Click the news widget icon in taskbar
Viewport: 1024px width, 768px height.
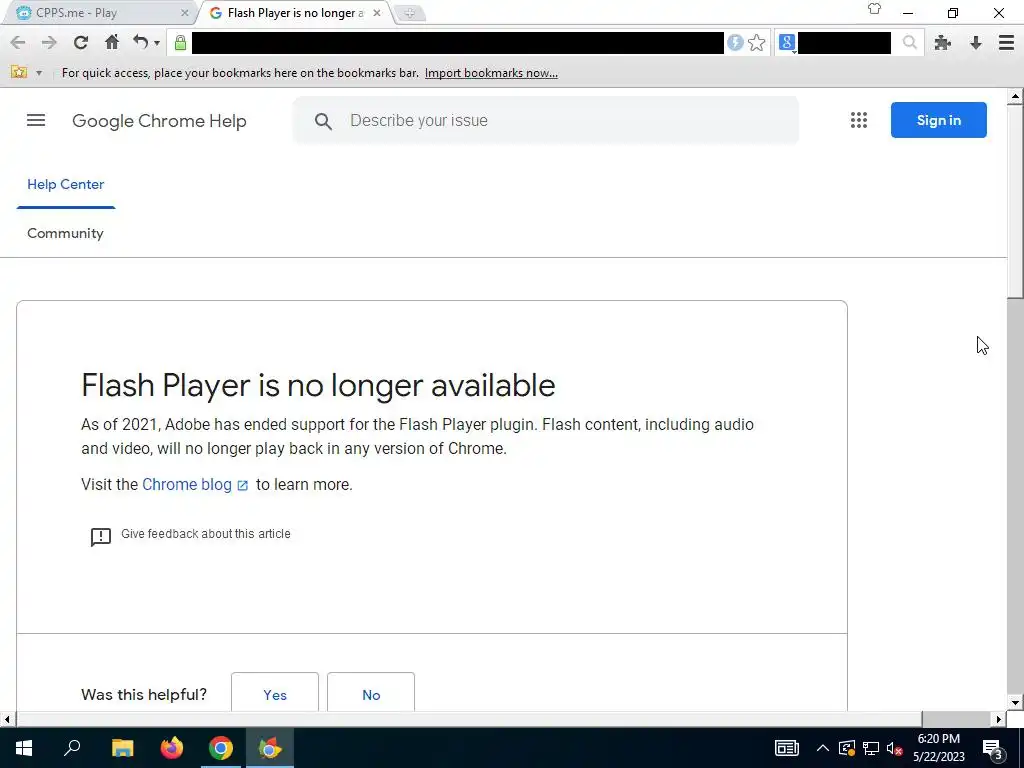click(x=786, y=748)
